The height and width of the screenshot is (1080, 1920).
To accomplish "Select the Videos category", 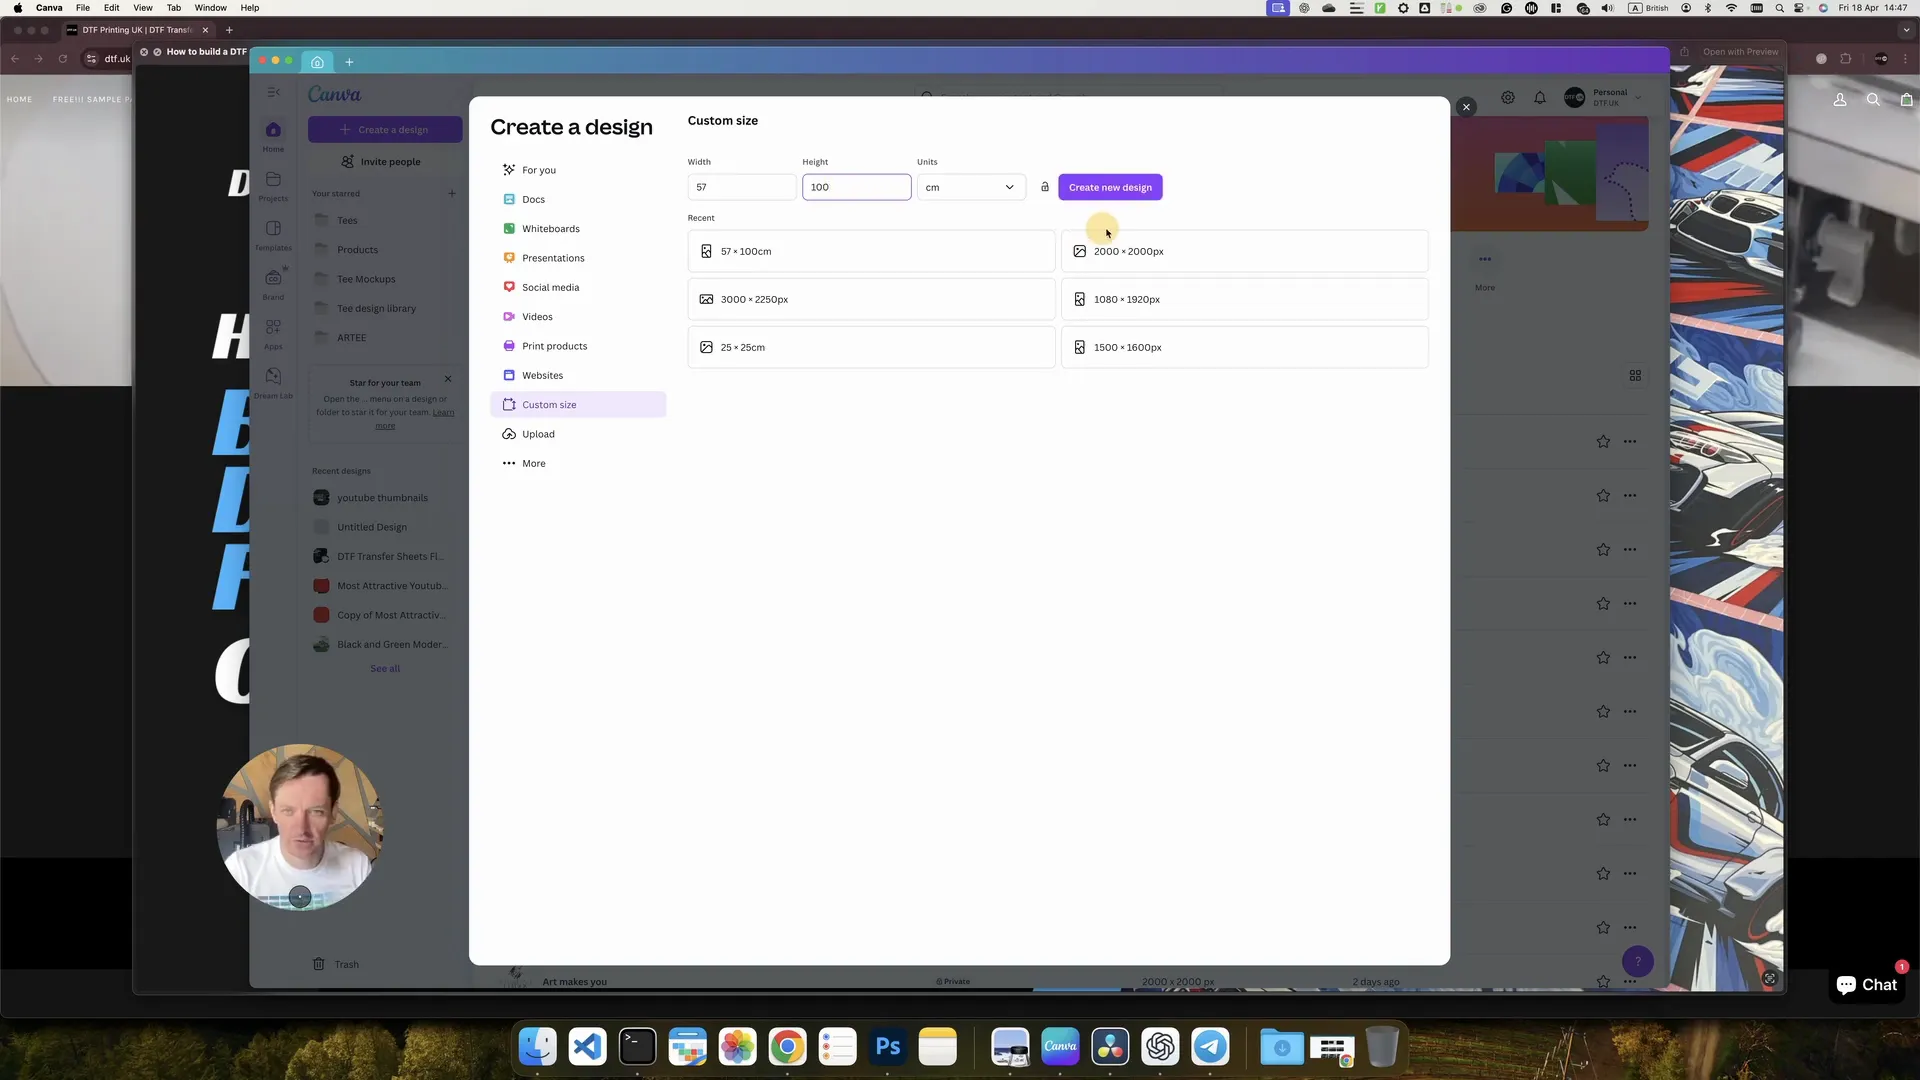I will click(x=578, y=317).
